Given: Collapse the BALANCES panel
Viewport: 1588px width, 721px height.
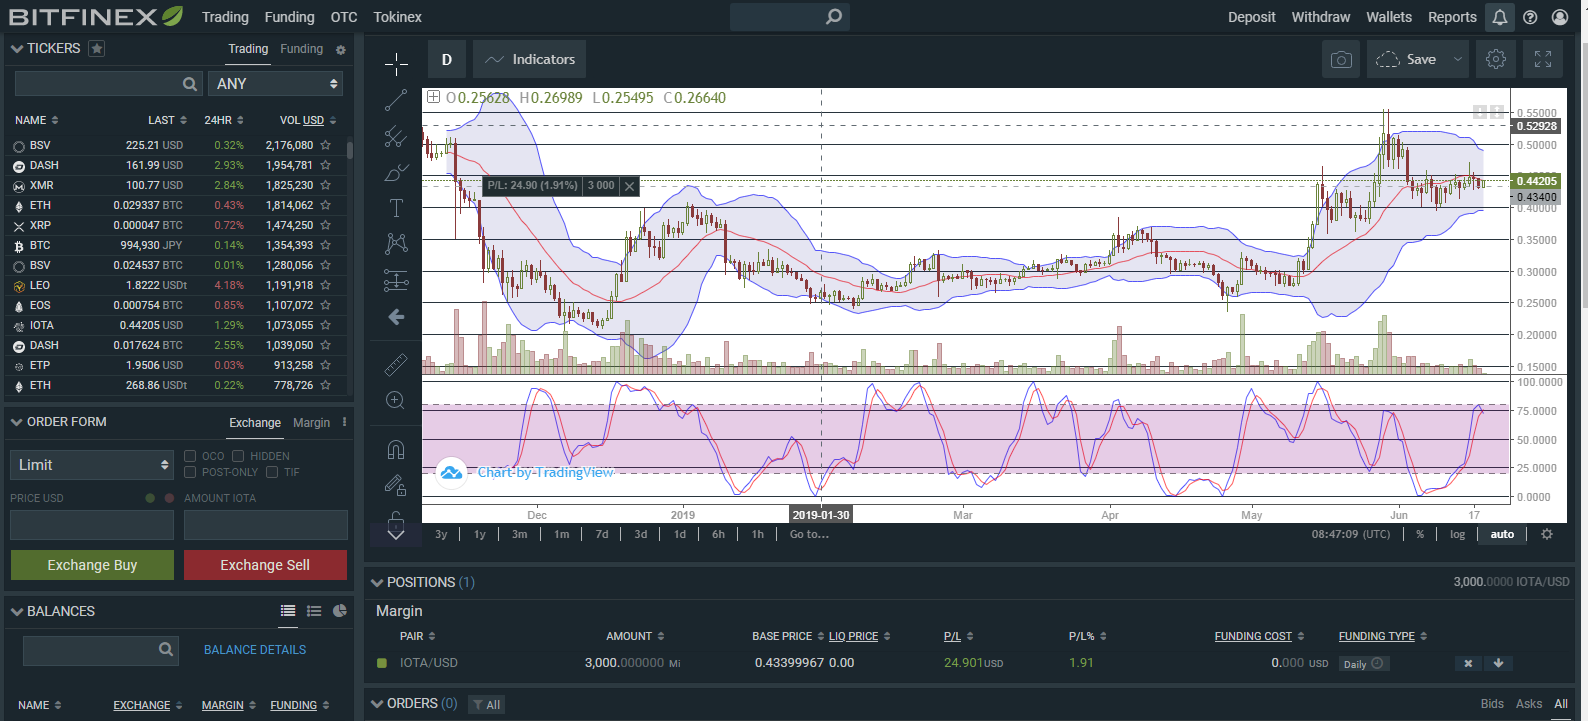Looking at the screenshot, I should coord(17,611).
